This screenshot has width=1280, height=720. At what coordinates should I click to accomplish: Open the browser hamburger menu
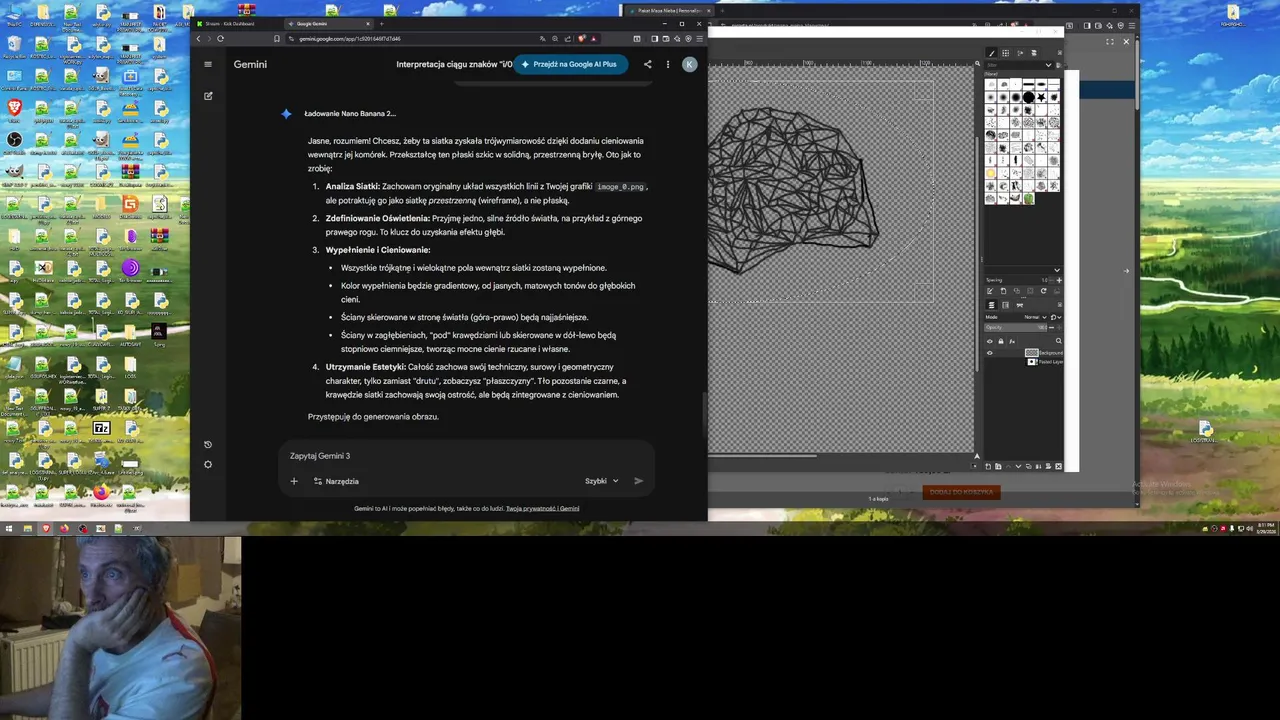[x=699, y=38]
